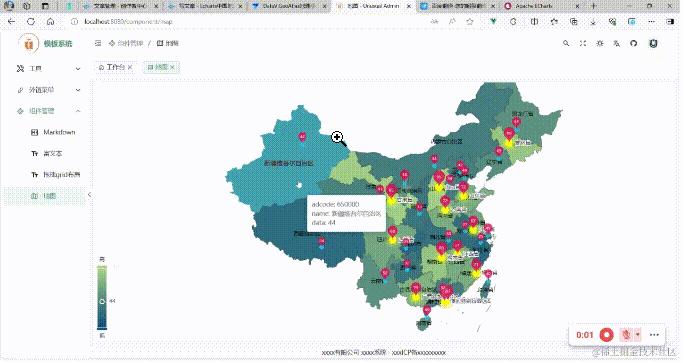
Task: Open the 富文本 menu item
Action: (45, 153)
